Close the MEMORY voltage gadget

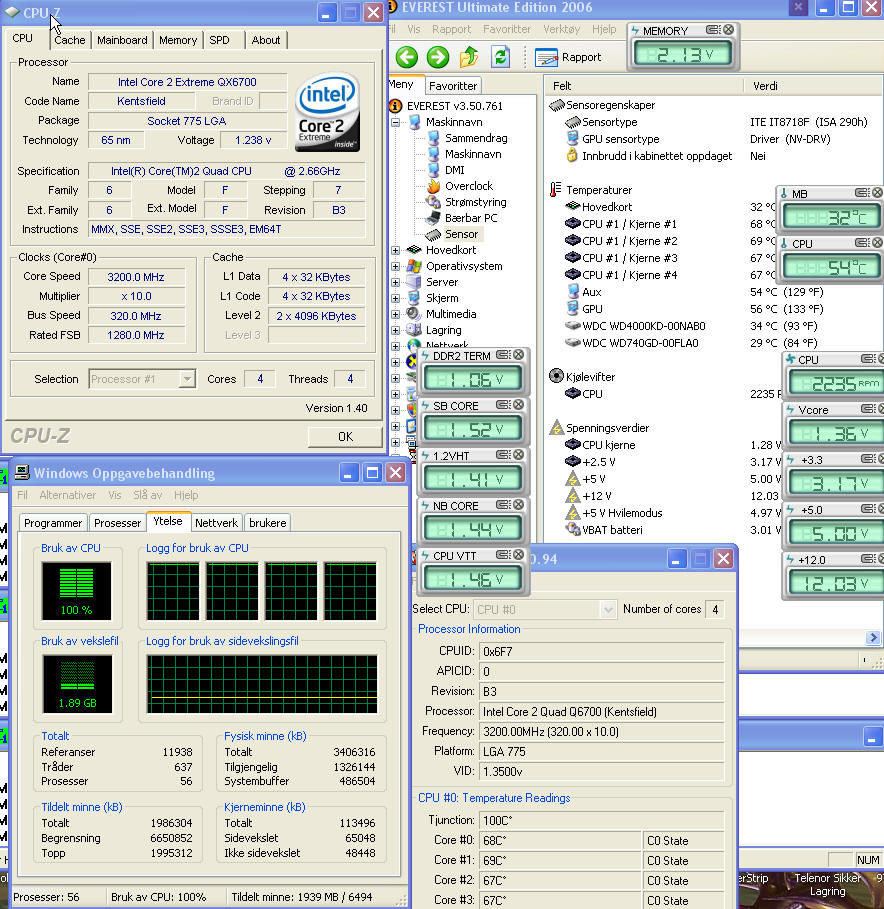[x=729, y=30]
